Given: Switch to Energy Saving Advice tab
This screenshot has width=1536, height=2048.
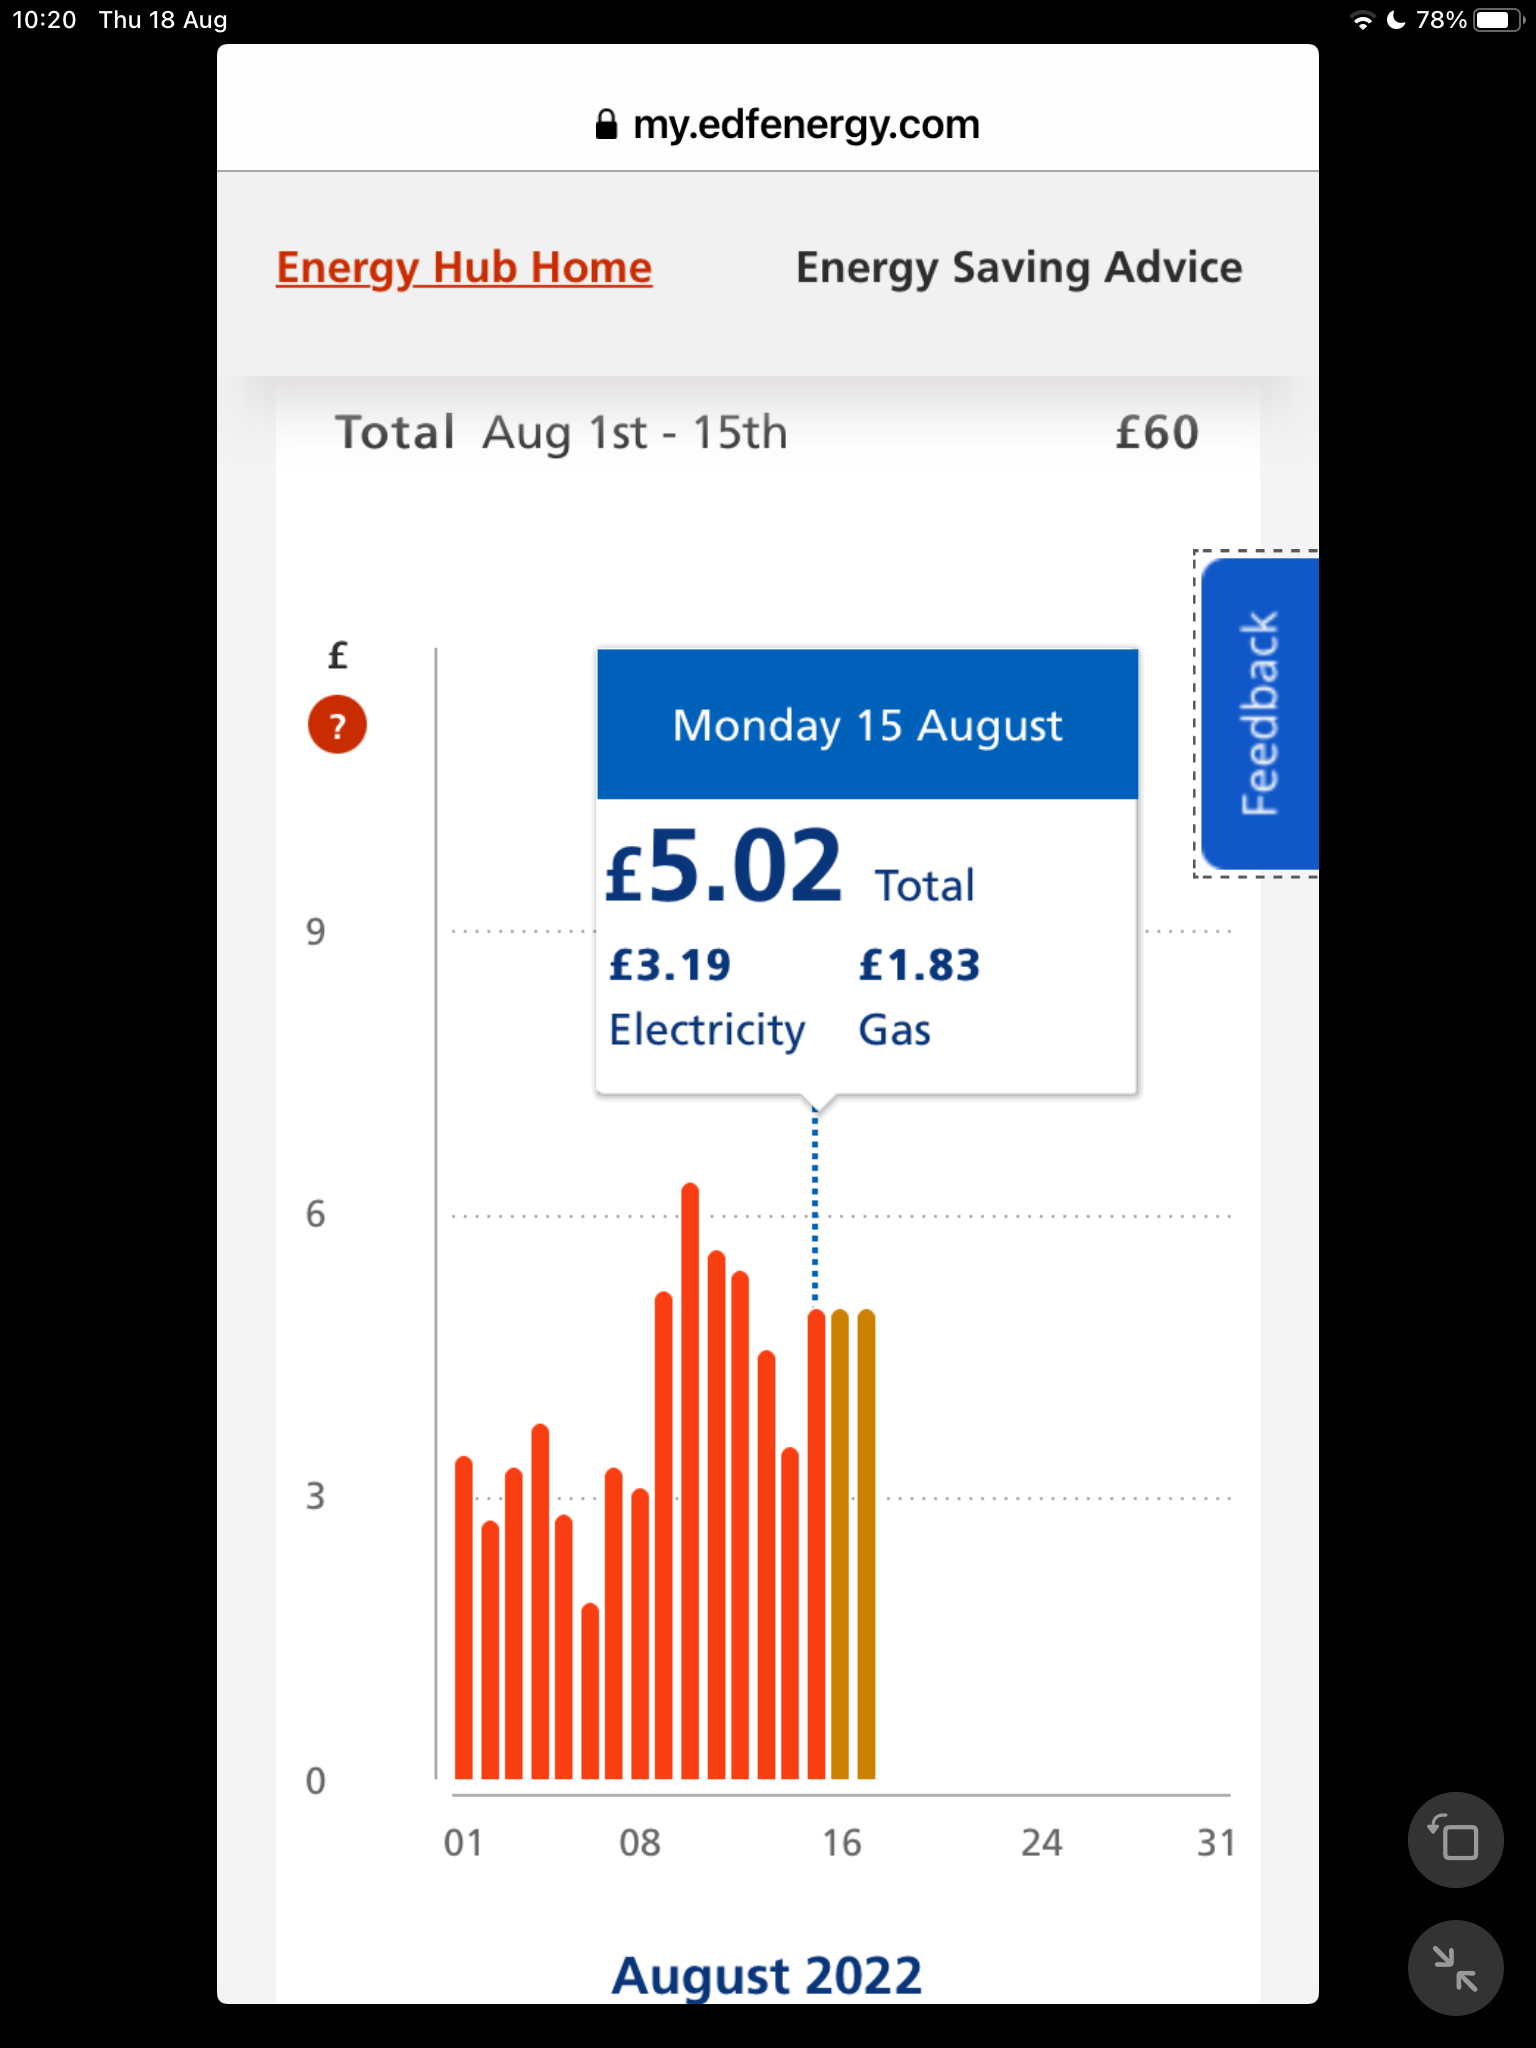Looking at the screenshot, I should click(1019, 268).
